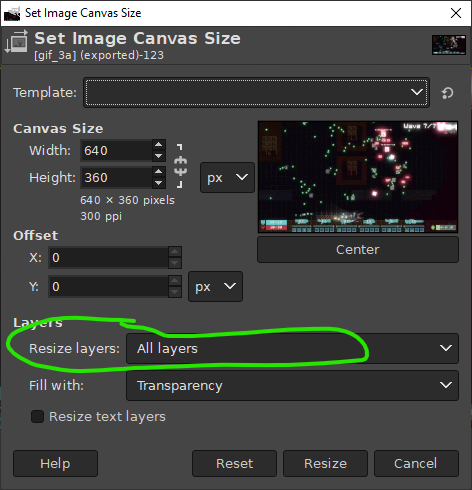Viewport: 472px width, 490px height.
Task: Click the Center button
Action: [x=358, y=250]
